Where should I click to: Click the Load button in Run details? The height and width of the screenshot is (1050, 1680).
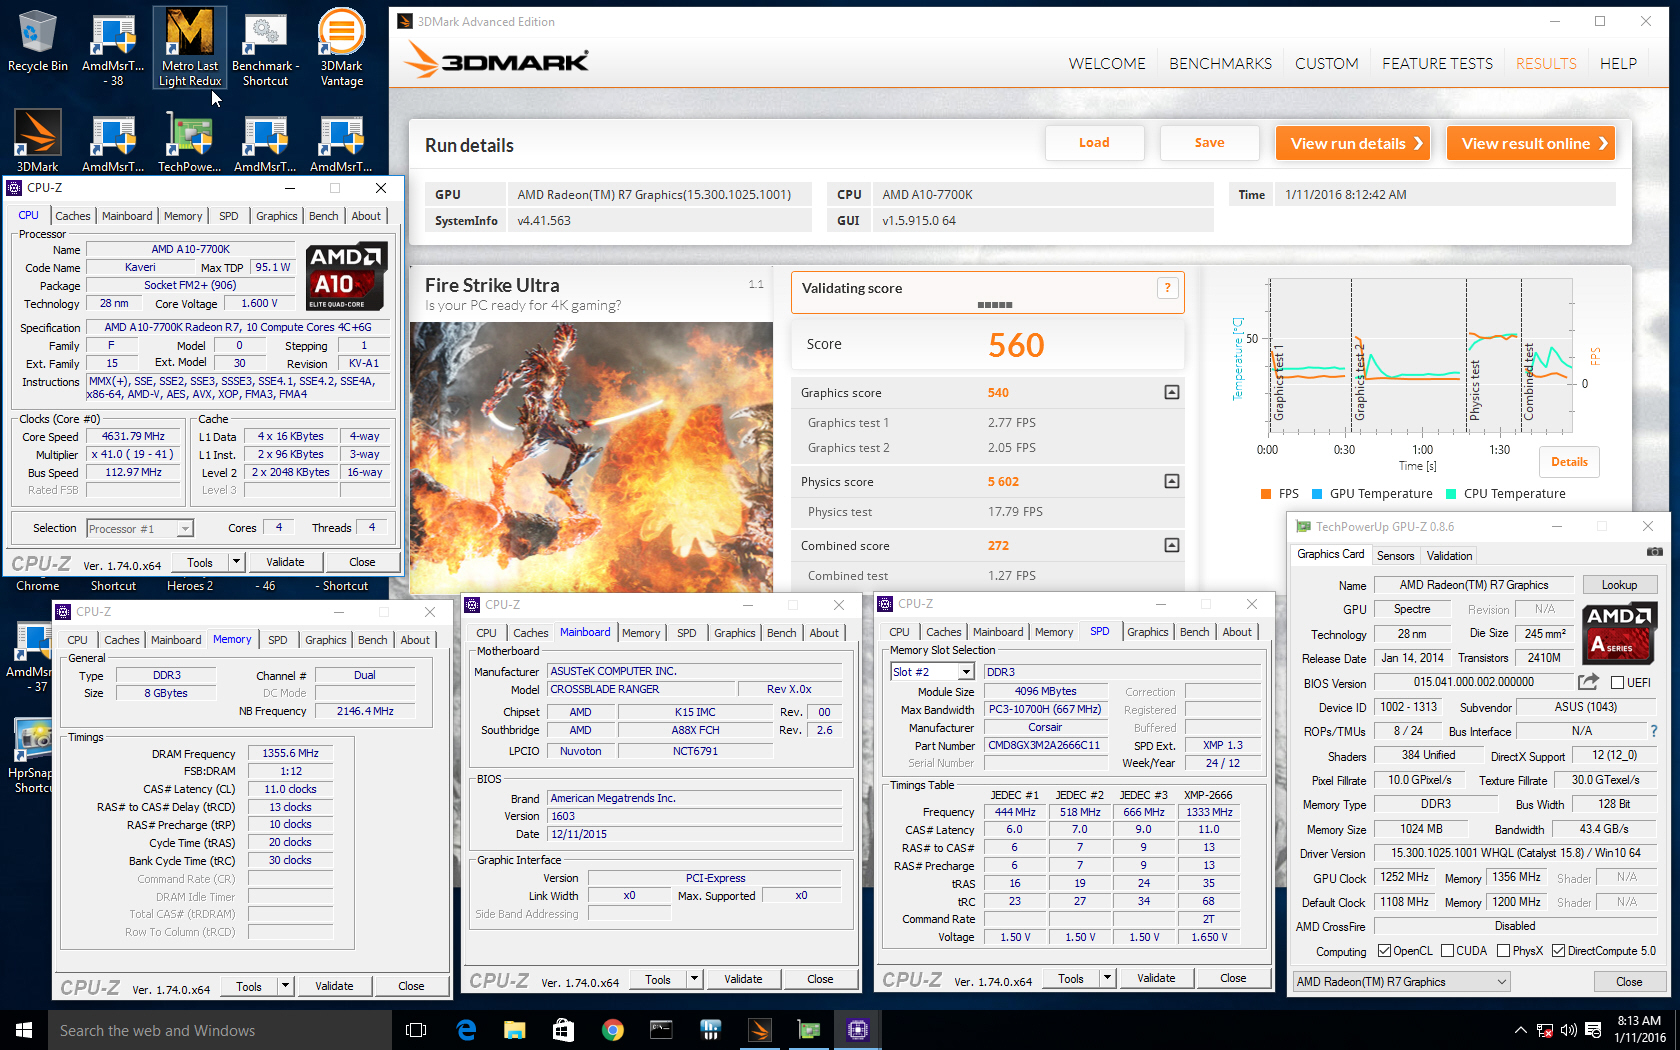(x=1094, y=143)
